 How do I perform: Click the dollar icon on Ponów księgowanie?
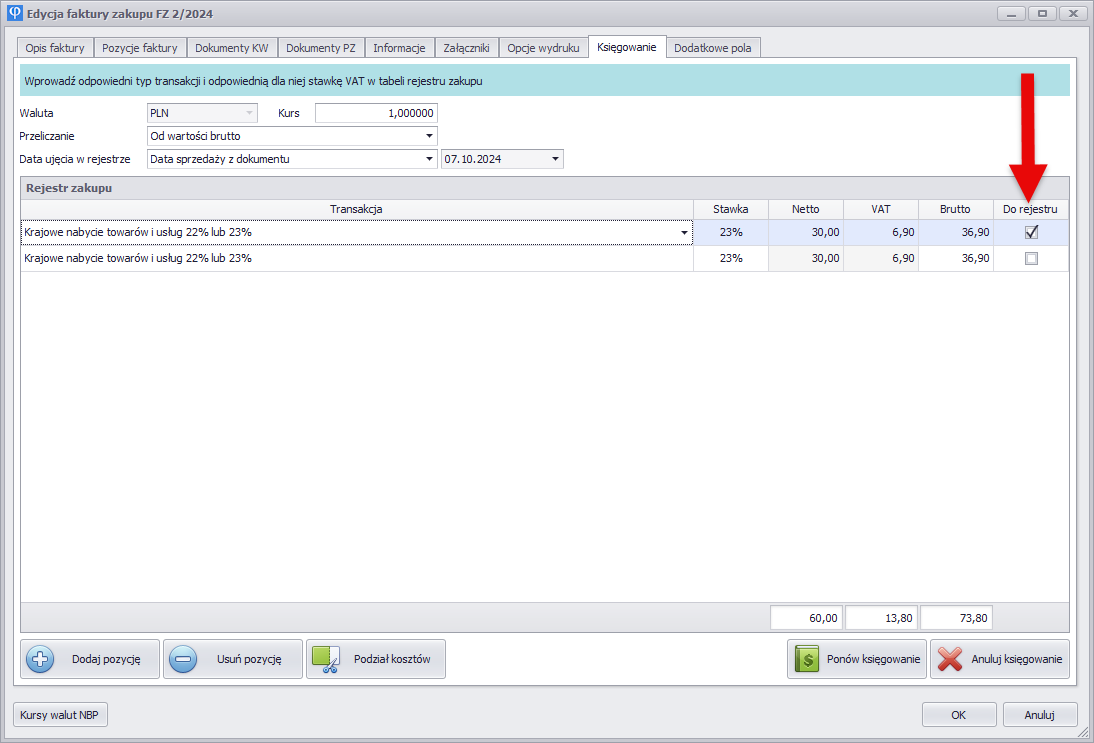(x=807, y=660)
